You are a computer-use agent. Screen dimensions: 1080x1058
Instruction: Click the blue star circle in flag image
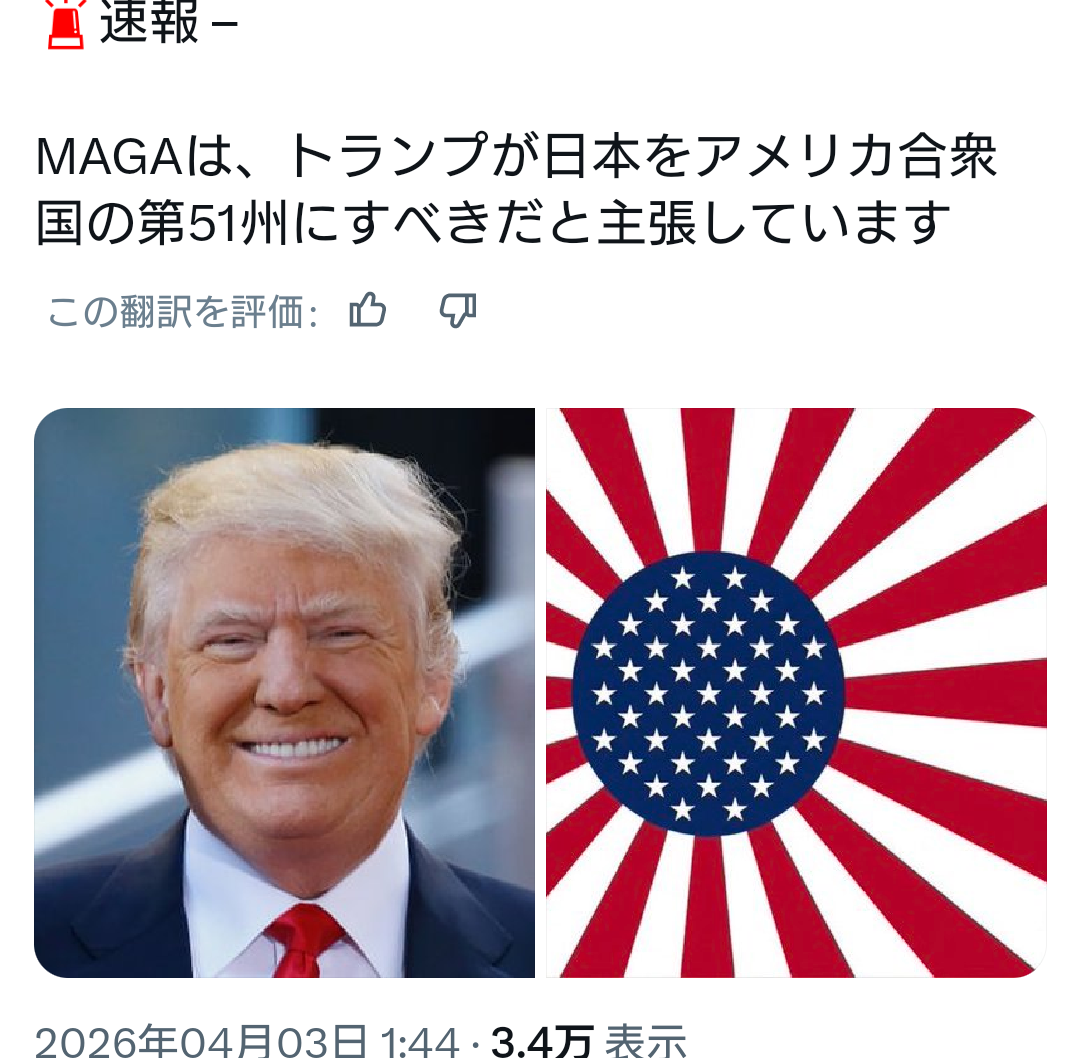pyautogui.click(x=708, y=694)
